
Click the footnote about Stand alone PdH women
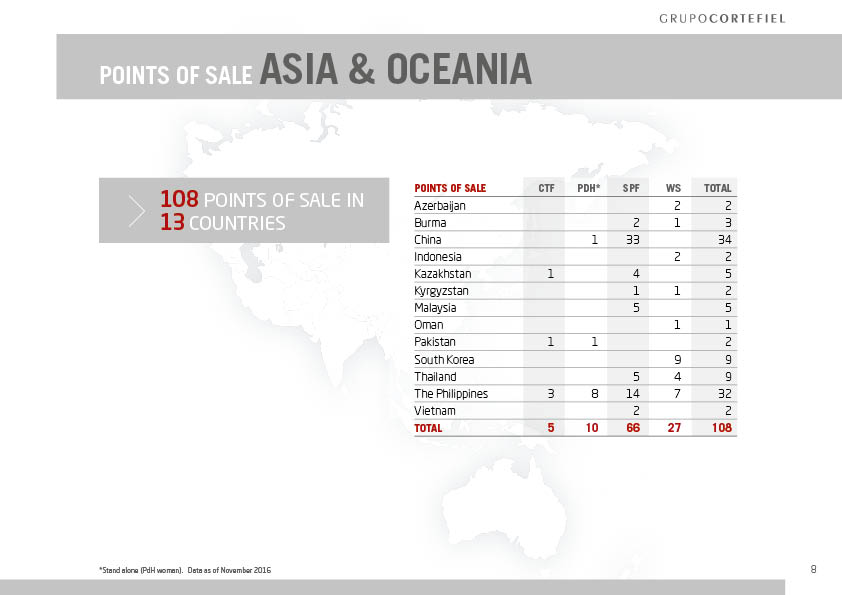(x=185, y=570)
